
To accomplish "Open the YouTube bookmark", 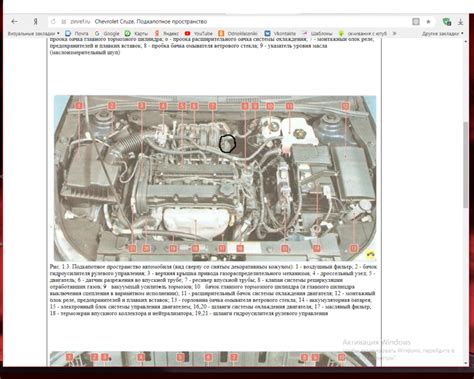I will tap(199, 34).
